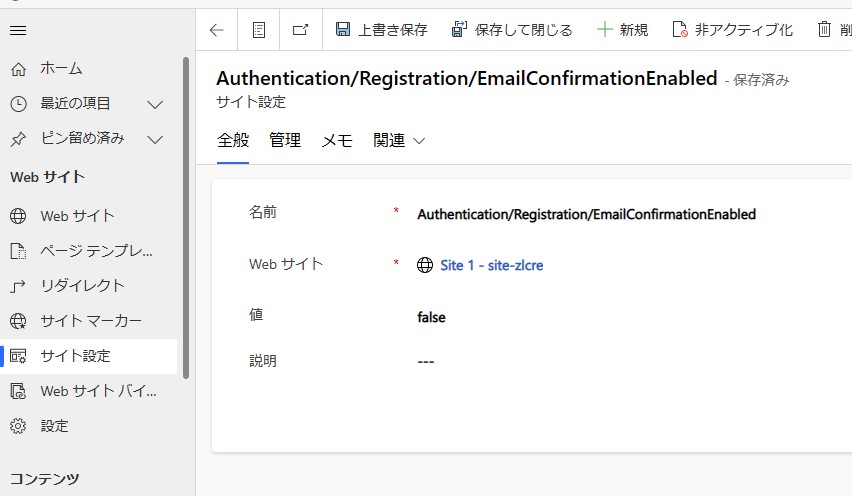This screenshot has height=496, width=852.
Task: Click the hamburger menu icon
Action: point(18,30)
